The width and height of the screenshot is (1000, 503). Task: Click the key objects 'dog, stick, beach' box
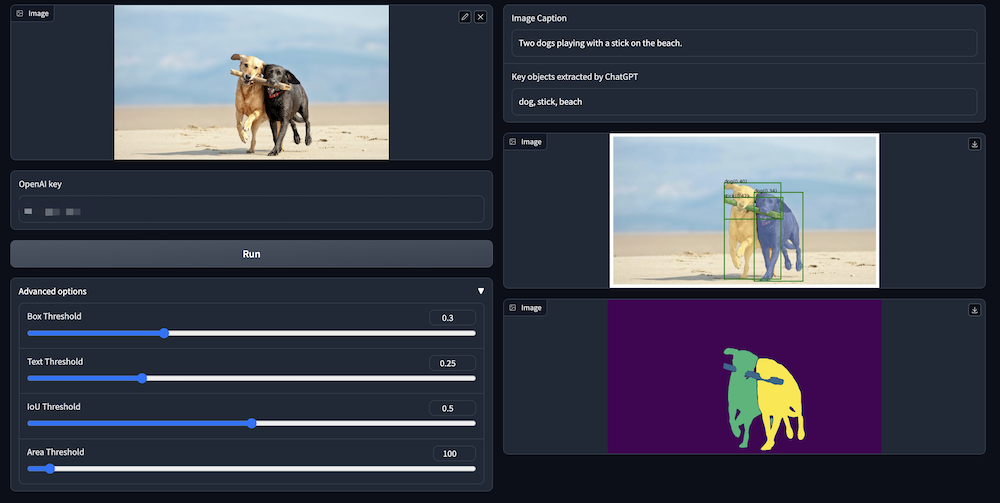pyautogui.click(x=744, y=101)
